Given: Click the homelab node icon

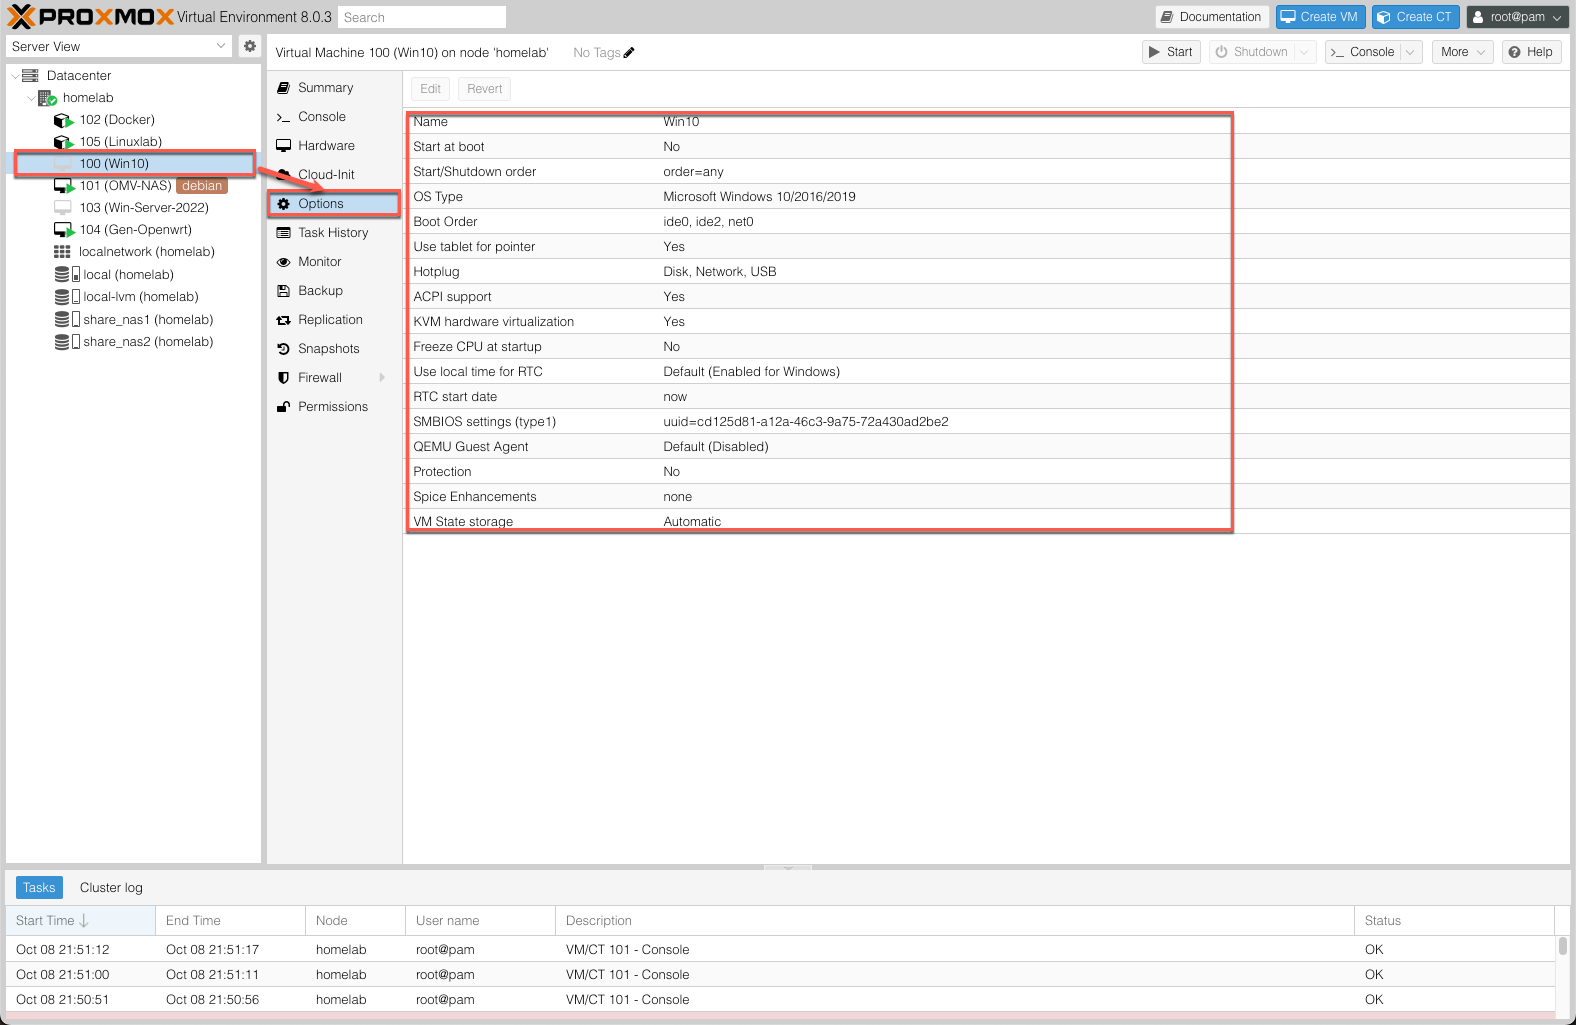Looking at the screenshot, I should [x=47, y=98].
